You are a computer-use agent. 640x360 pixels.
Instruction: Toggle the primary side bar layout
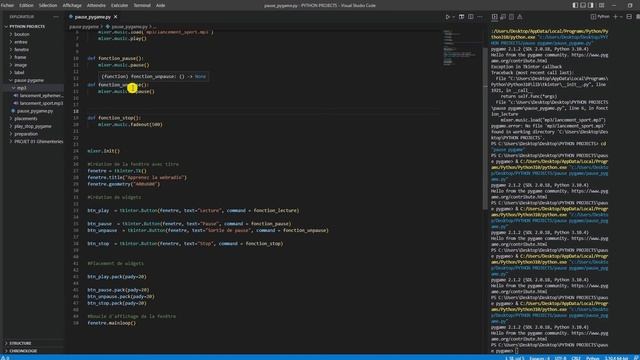click(x=575, y=5)
